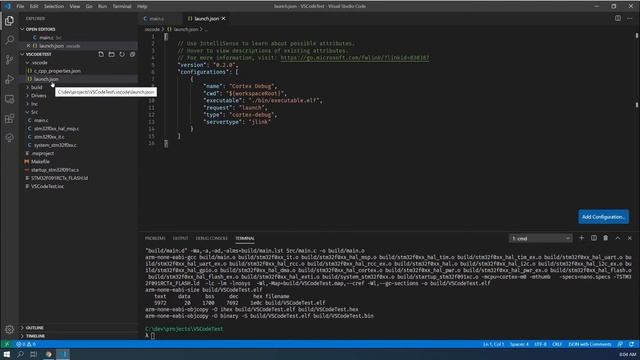Expand the Drivers folder
Viewport: 640px width, 360px height.
point(38,96)
